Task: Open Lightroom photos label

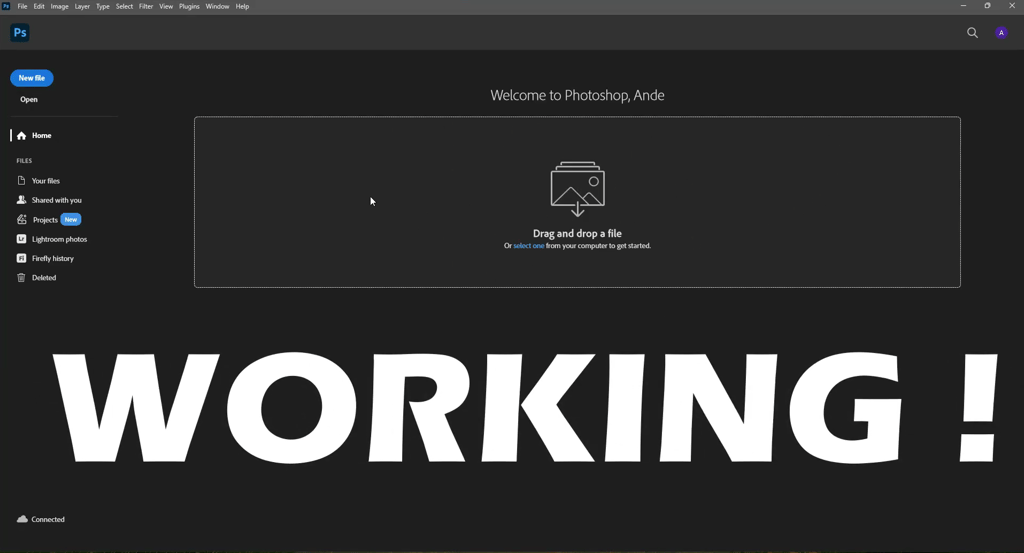Action: (x=59, y=239)
